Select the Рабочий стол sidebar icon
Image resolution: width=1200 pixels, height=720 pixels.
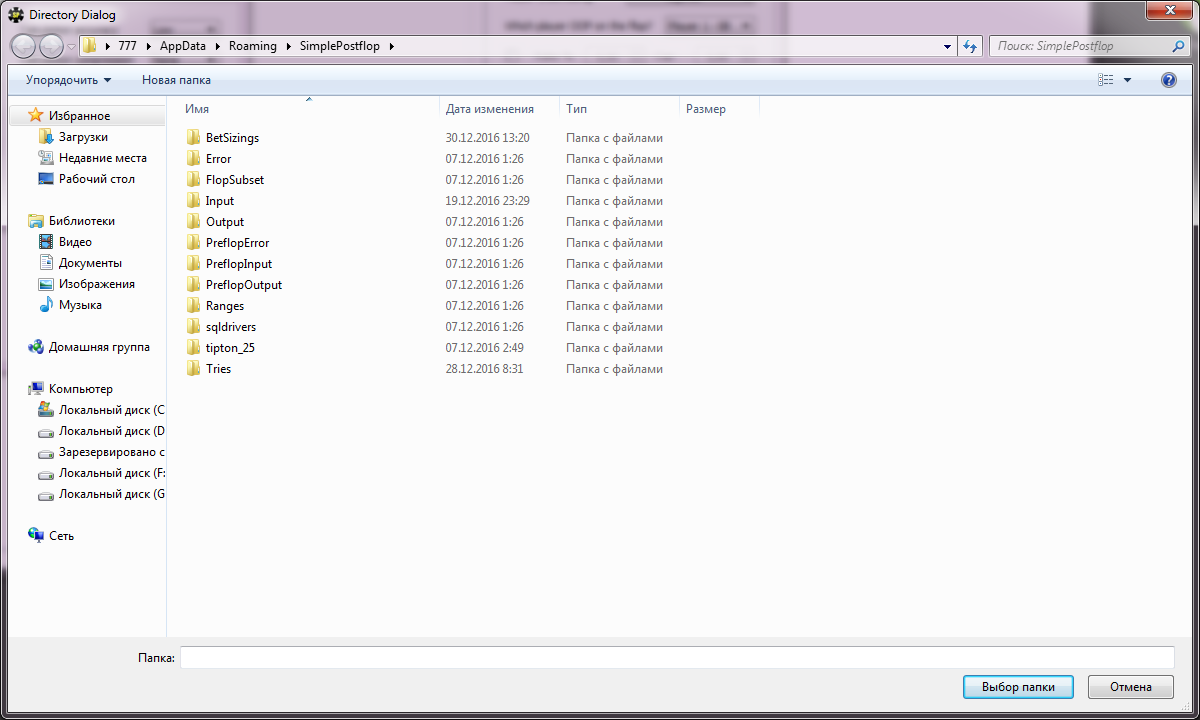(46, 179)
